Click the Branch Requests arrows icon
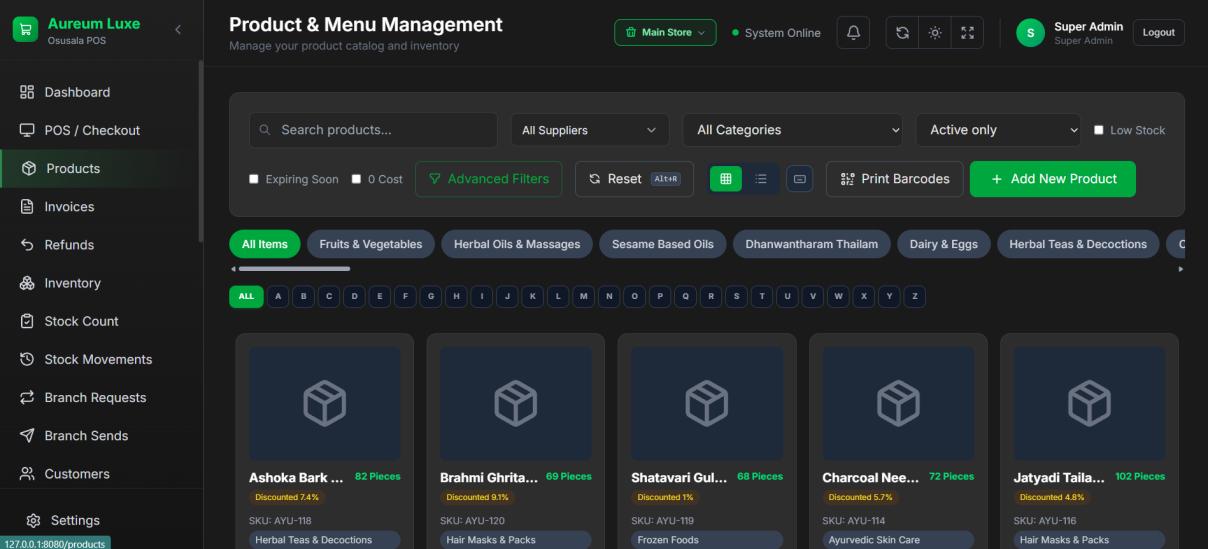 (27, 397)
